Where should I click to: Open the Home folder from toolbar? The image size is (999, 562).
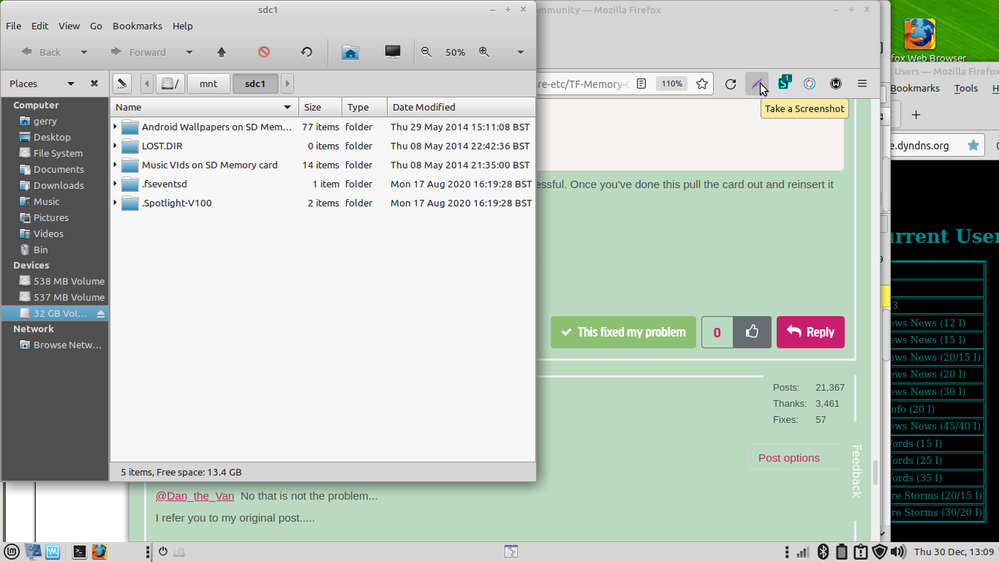349,52
